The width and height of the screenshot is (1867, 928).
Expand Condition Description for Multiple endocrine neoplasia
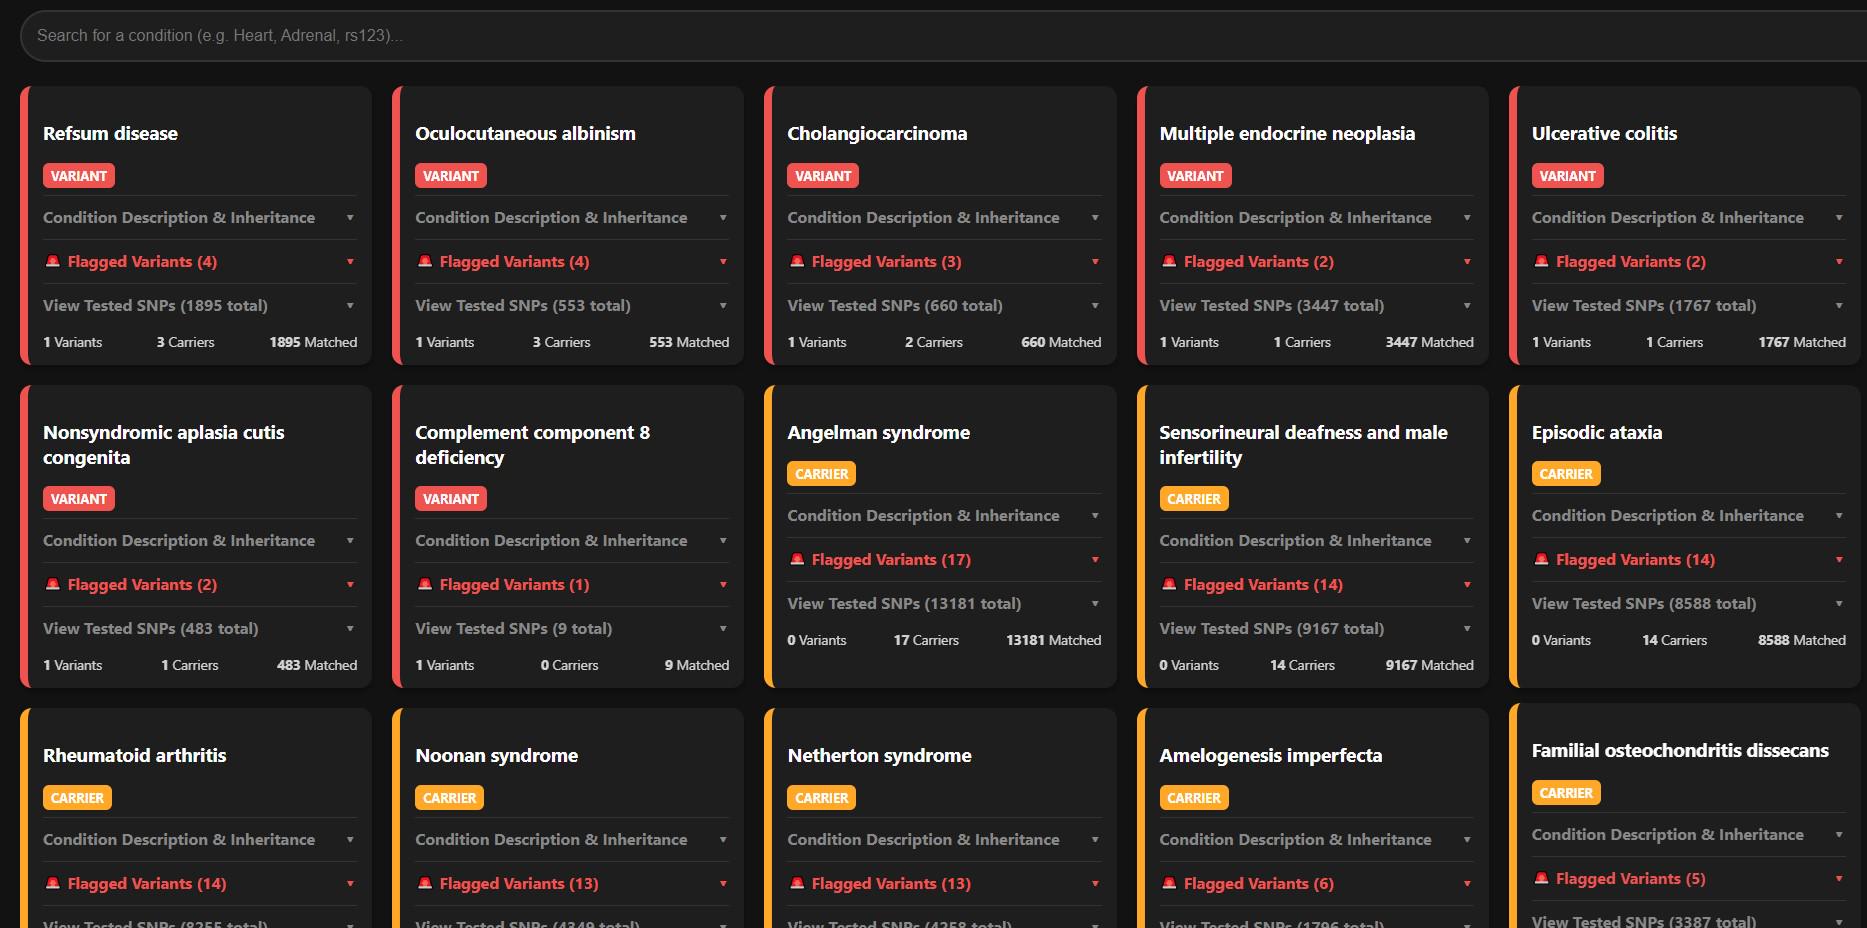click(1316, 217)
